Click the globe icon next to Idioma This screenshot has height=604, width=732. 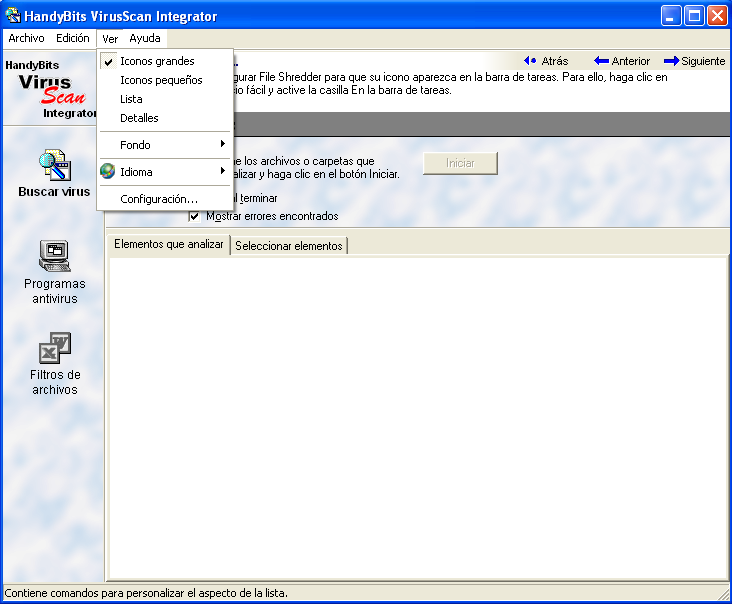coord(107,171)
